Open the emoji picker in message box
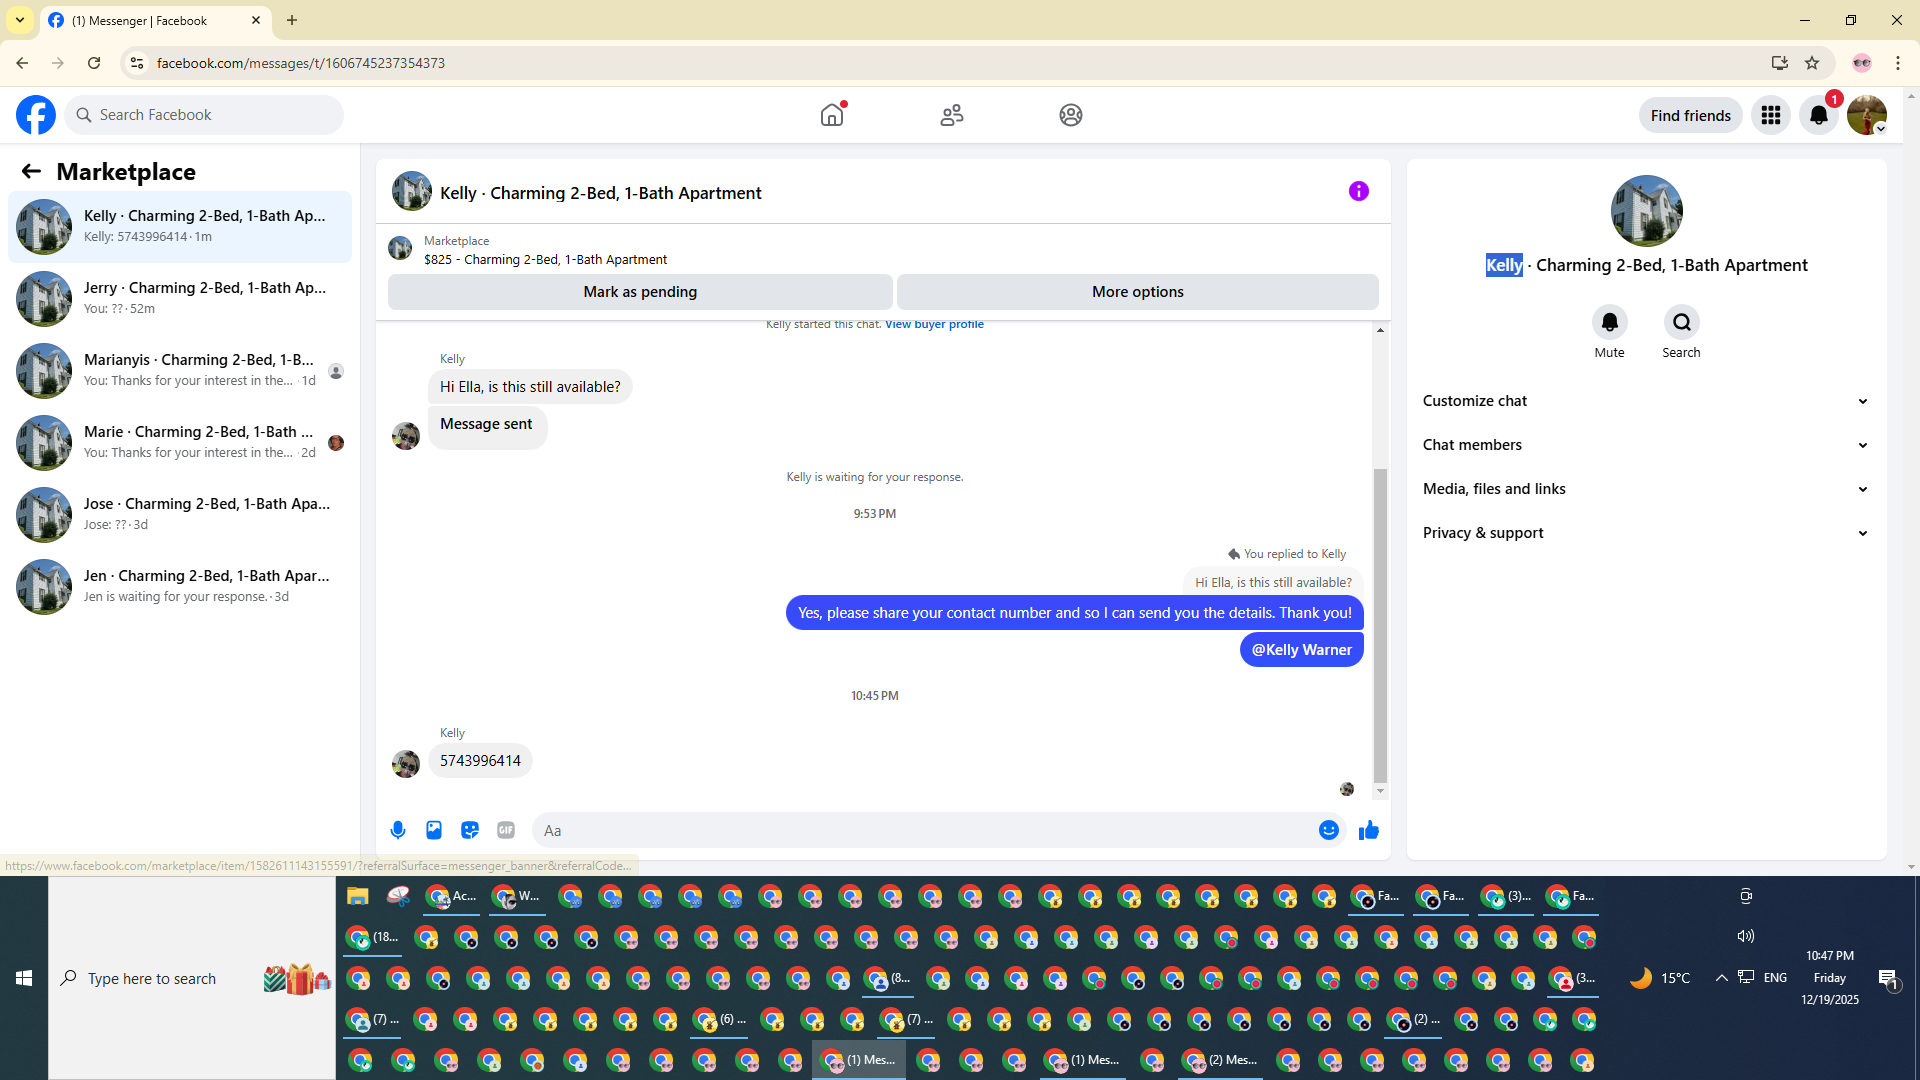 pyautogui.click(x=1328, y=830)
